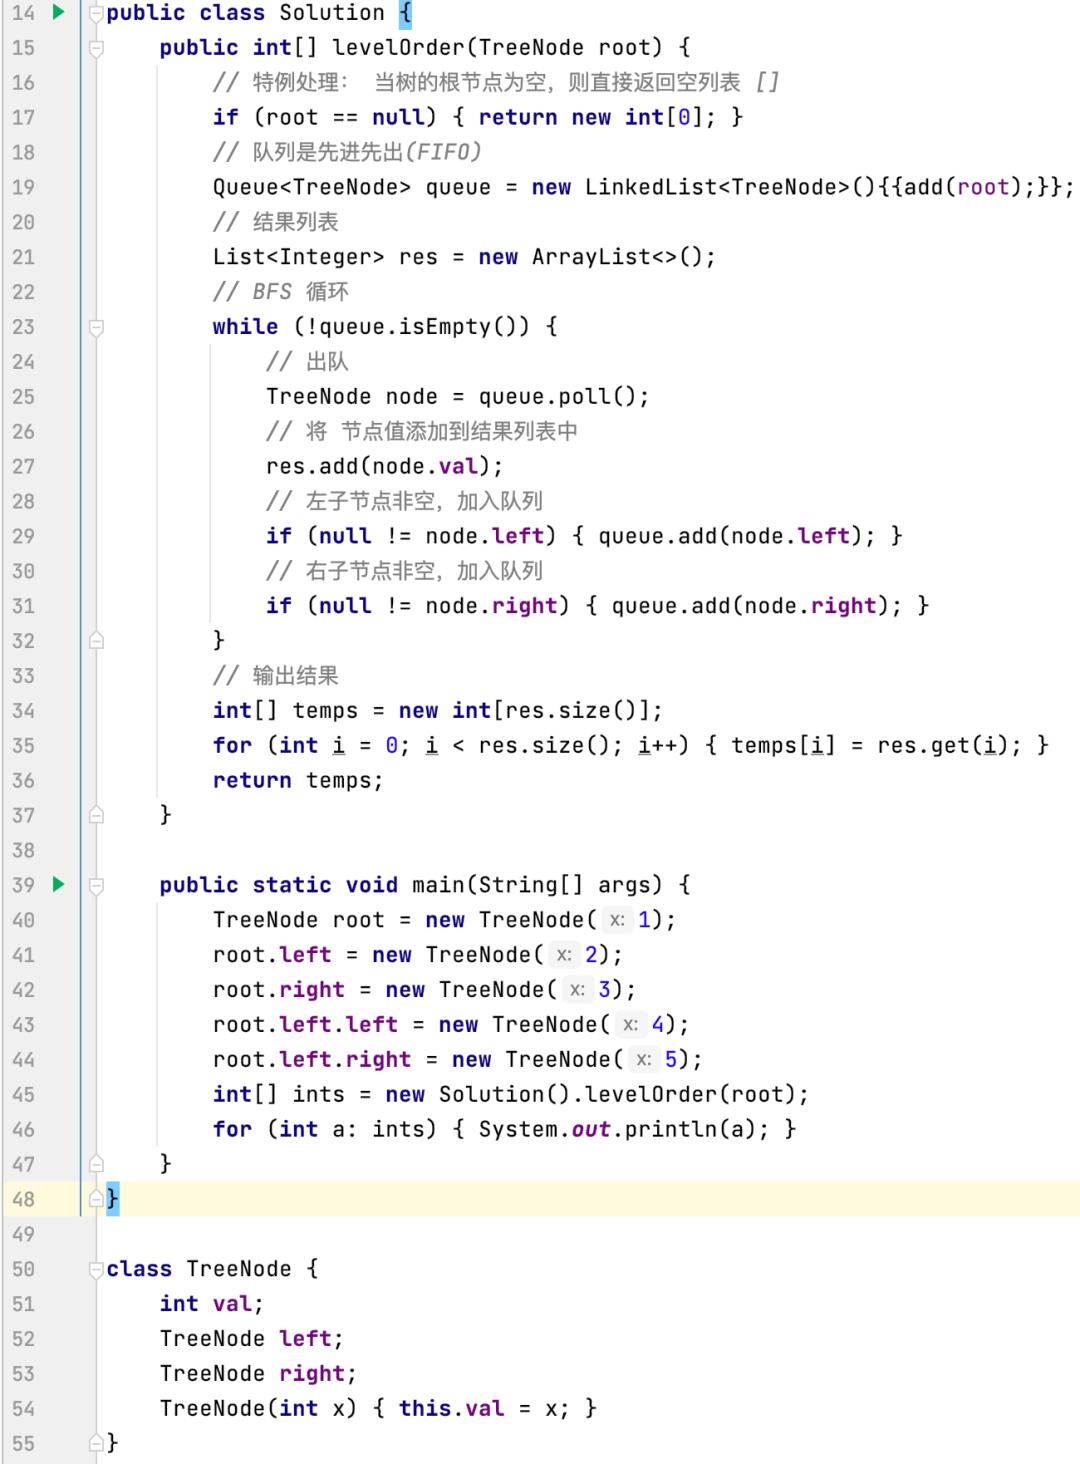
Task: Click line number 19 in the gutter
Action: tap(23, 187)
